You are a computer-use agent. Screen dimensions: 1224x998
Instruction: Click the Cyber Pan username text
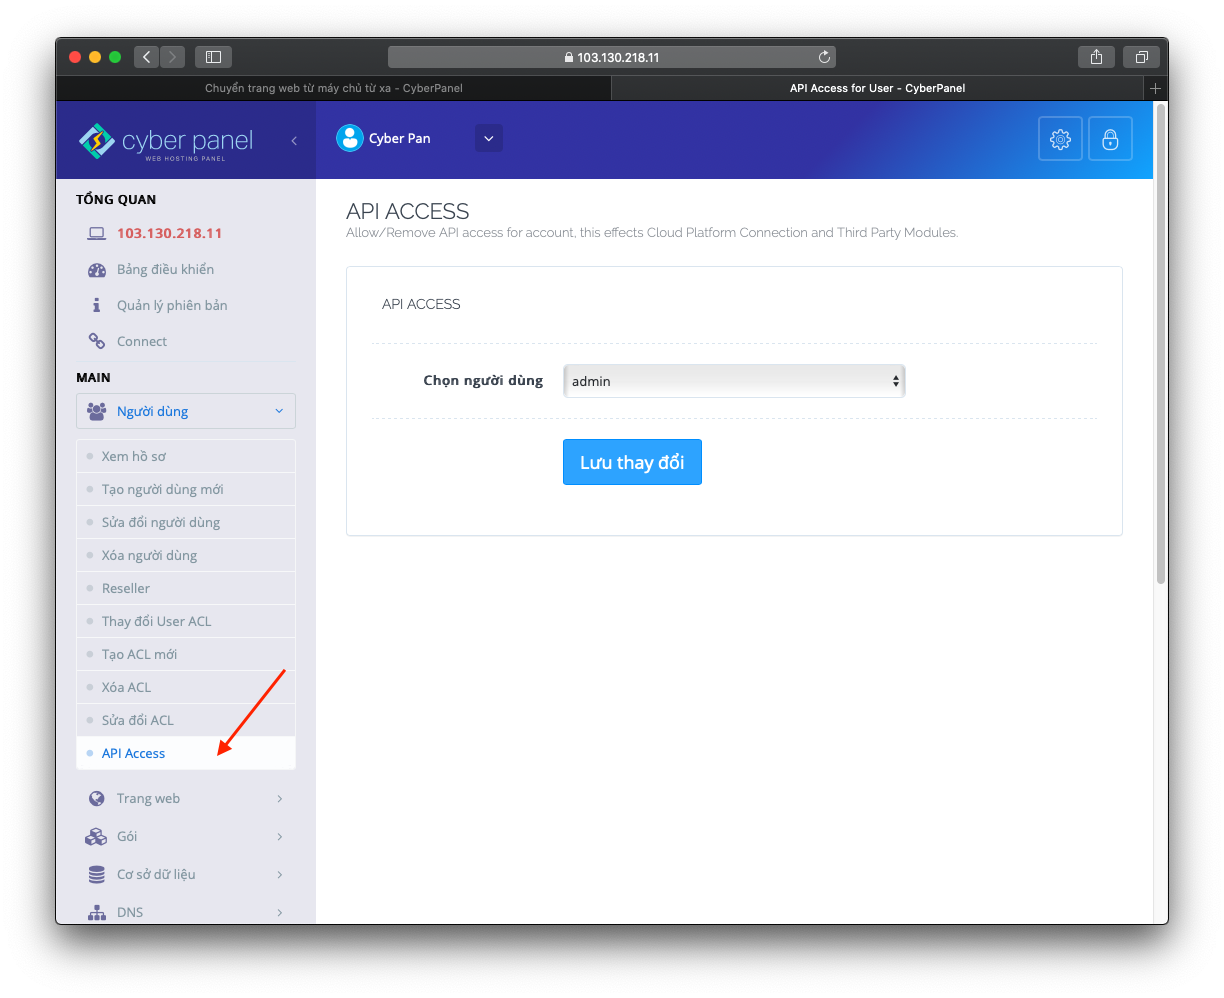pos(400,138)
